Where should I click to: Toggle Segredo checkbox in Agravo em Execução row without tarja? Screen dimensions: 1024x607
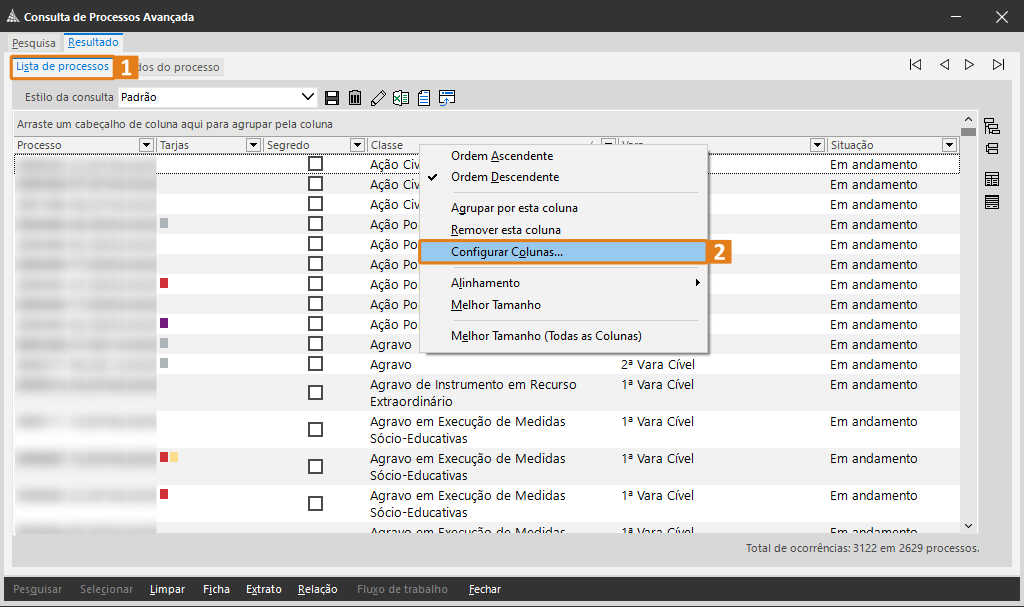tap(315, 429)
